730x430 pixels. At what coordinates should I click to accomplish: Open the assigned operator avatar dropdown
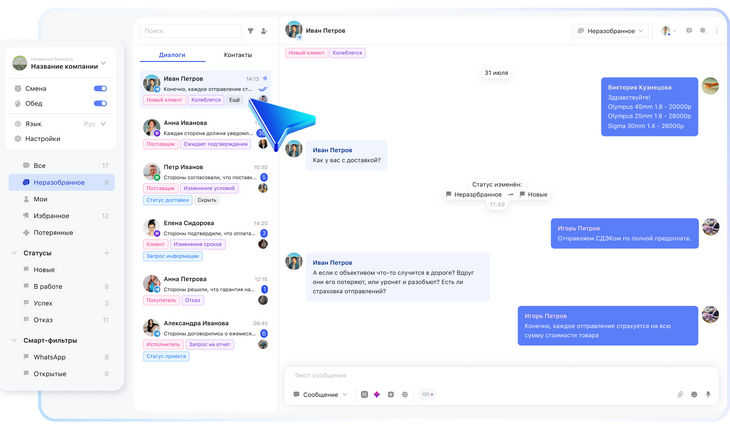click(669, 31)
